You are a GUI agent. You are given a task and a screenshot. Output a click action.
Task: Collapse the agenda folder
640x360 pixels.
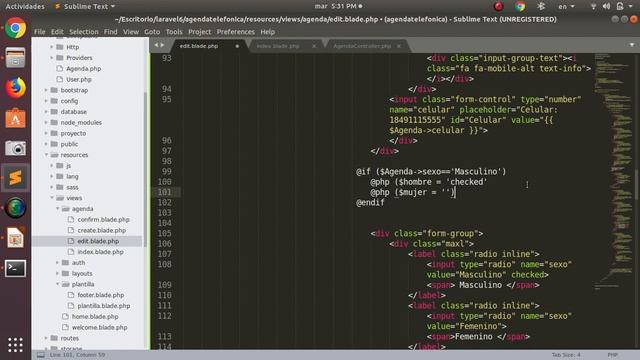(x=58, y=209)
